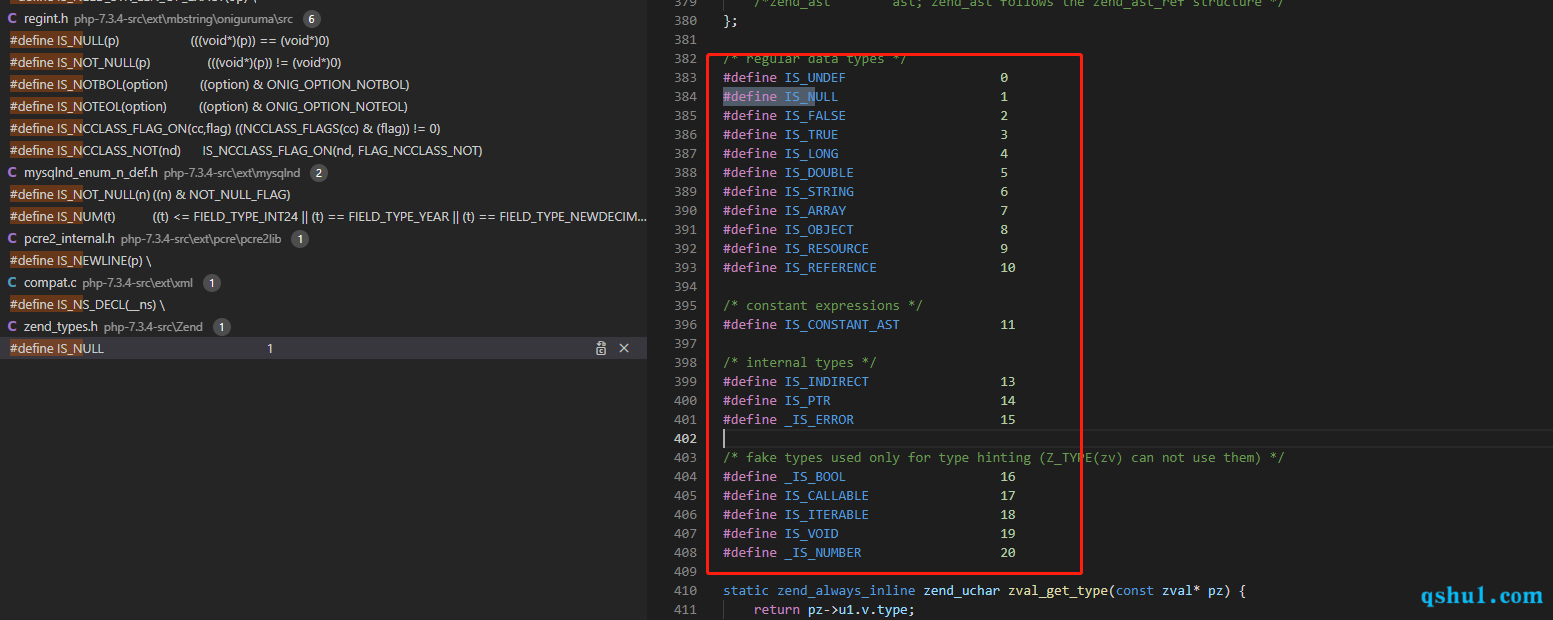Click the 'regular data types' comment on line 382
This screenshot has height=620, width=1553.
pos(815,59)
